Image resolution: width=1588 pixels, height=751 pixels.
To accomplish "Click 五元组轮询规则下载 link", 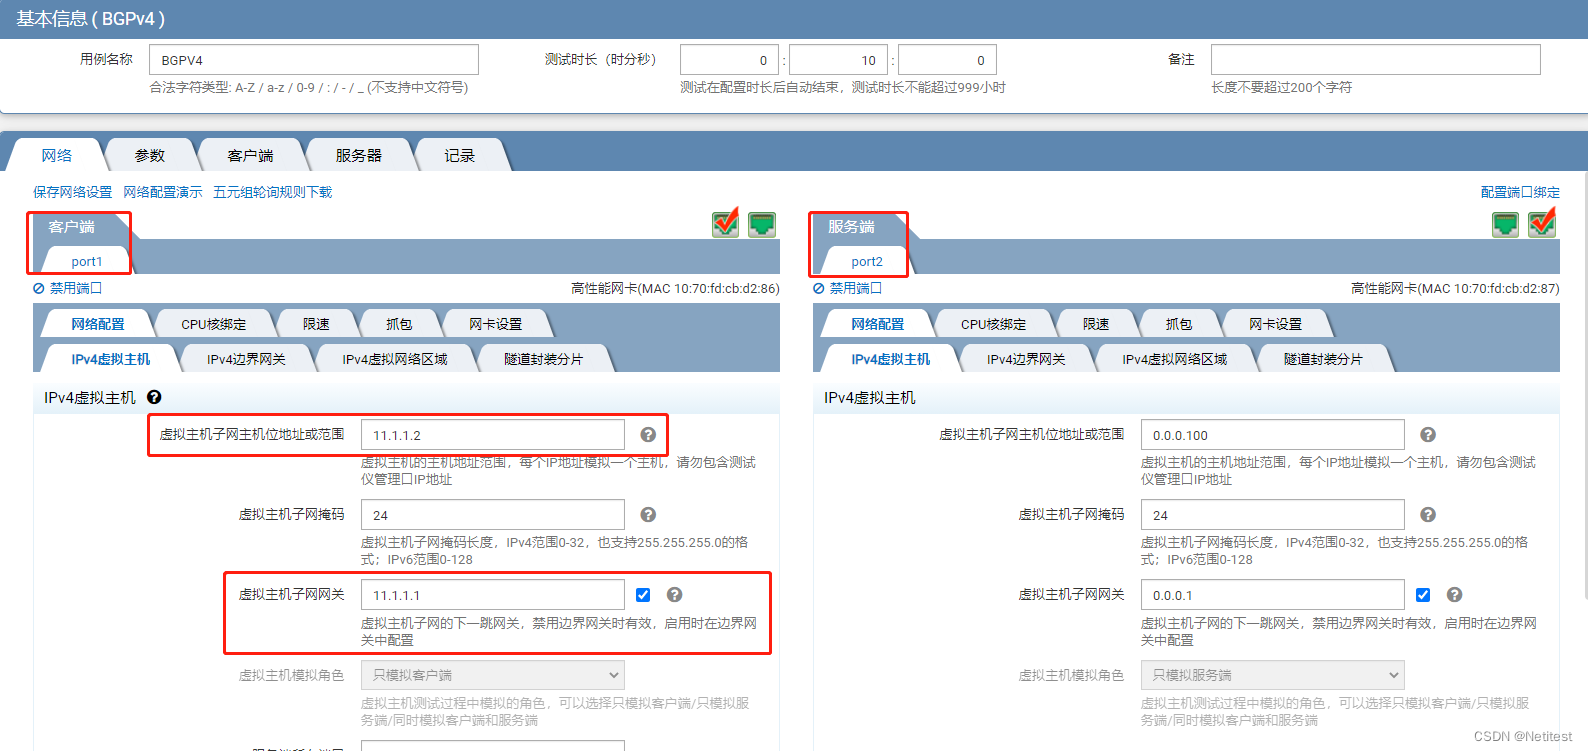I will (273, 192).
